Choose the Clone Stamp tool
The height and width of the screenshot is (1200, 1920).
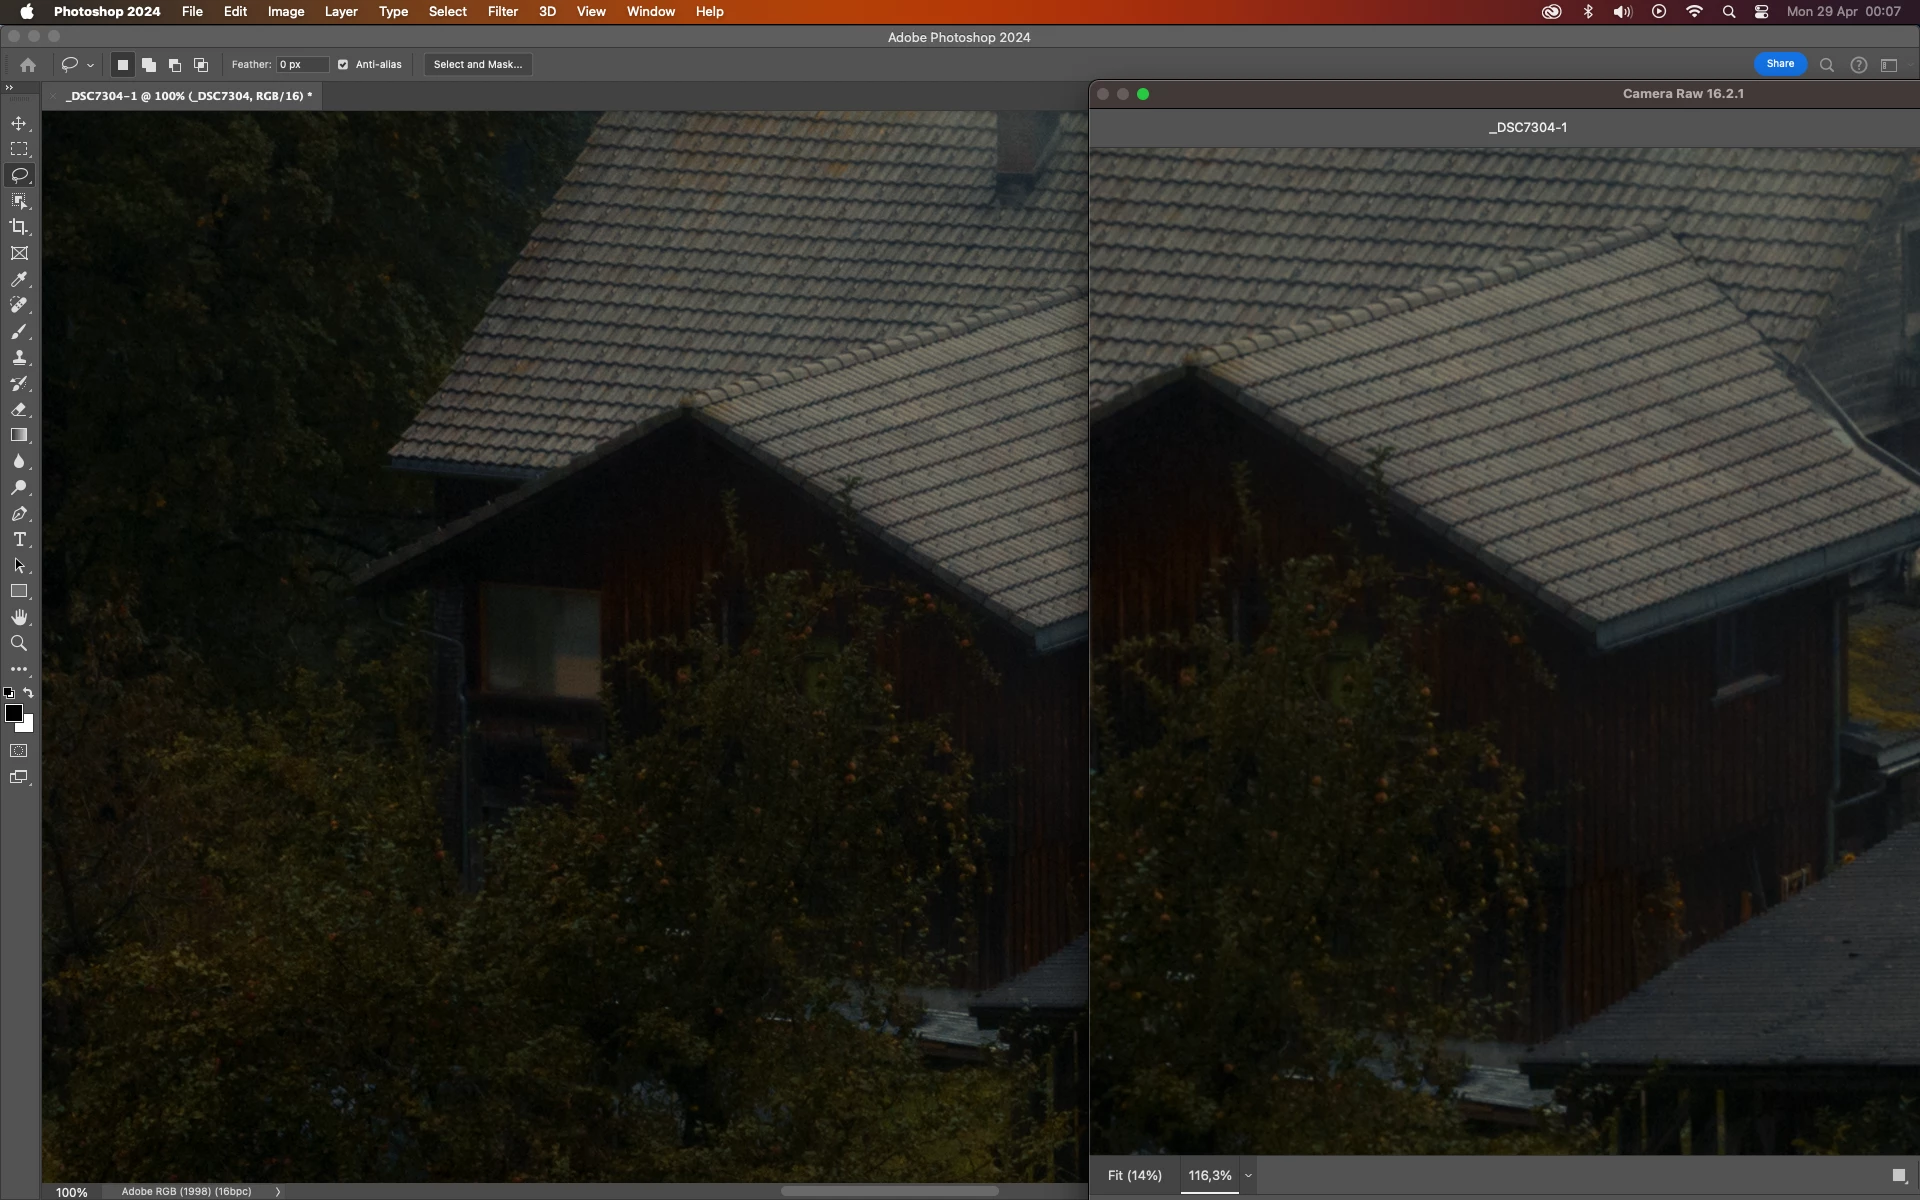pyautogui.click(x=19, y=358)
